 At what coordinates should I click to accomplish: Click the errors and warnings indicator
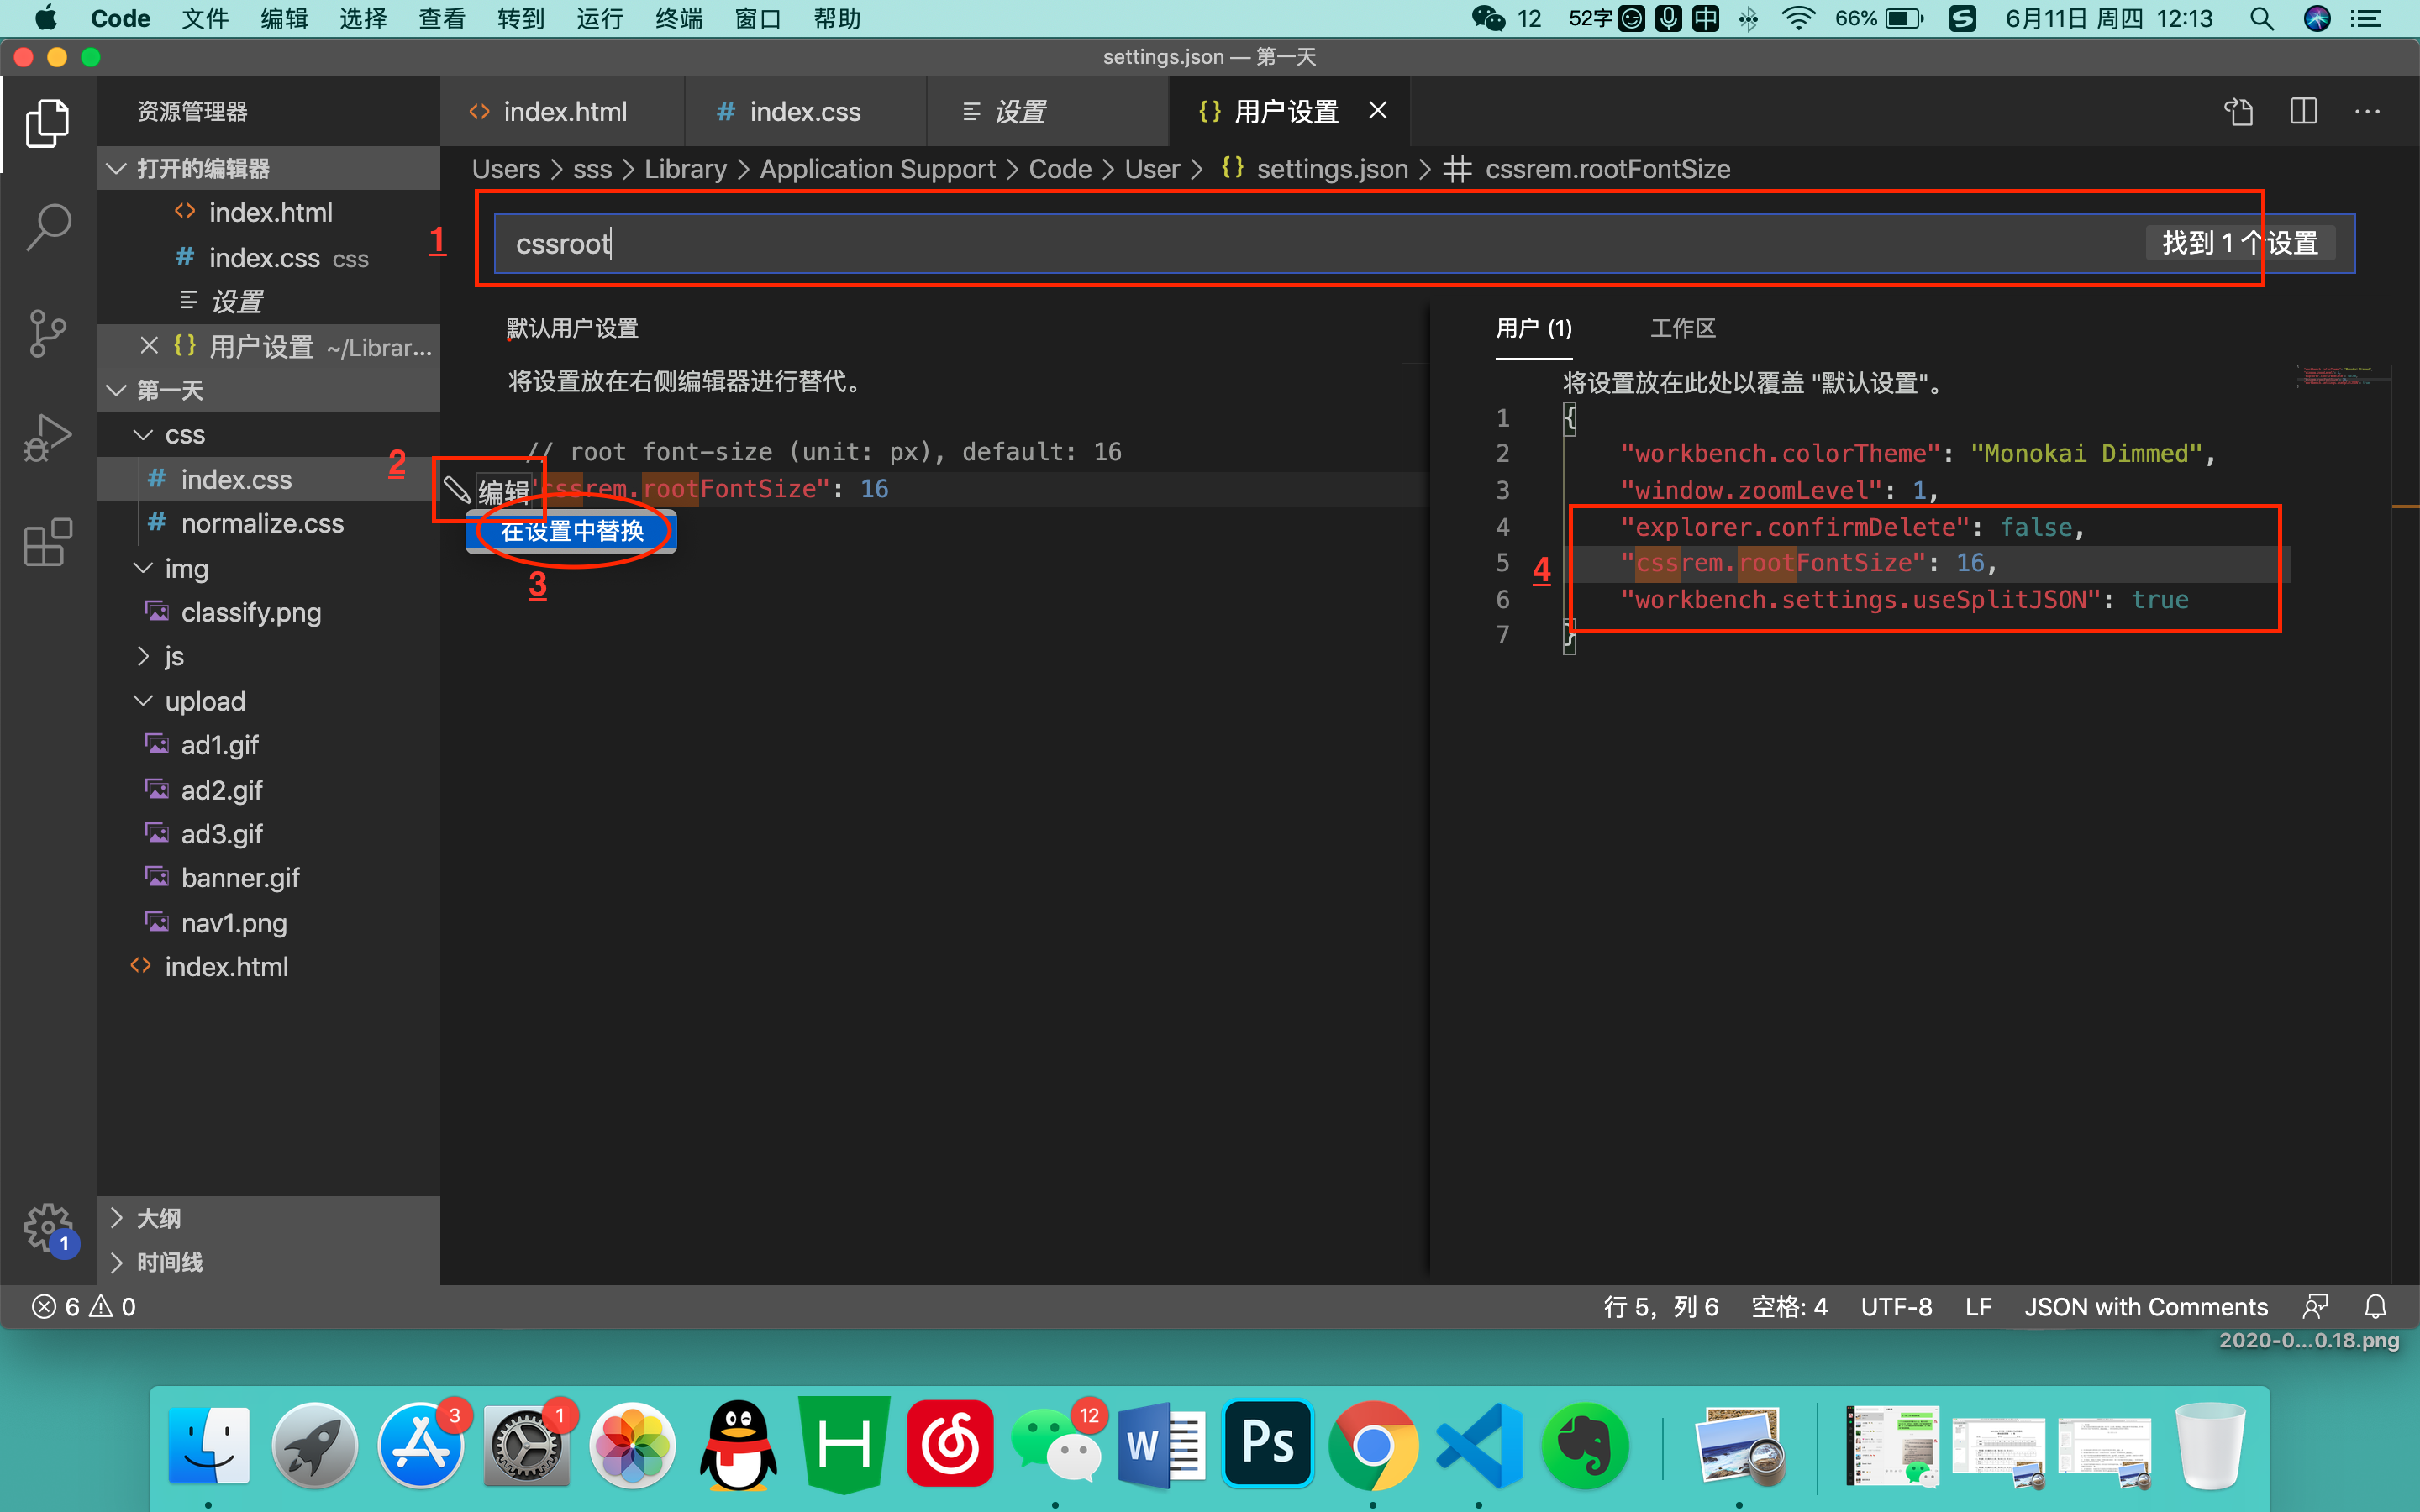(83, 1306)
